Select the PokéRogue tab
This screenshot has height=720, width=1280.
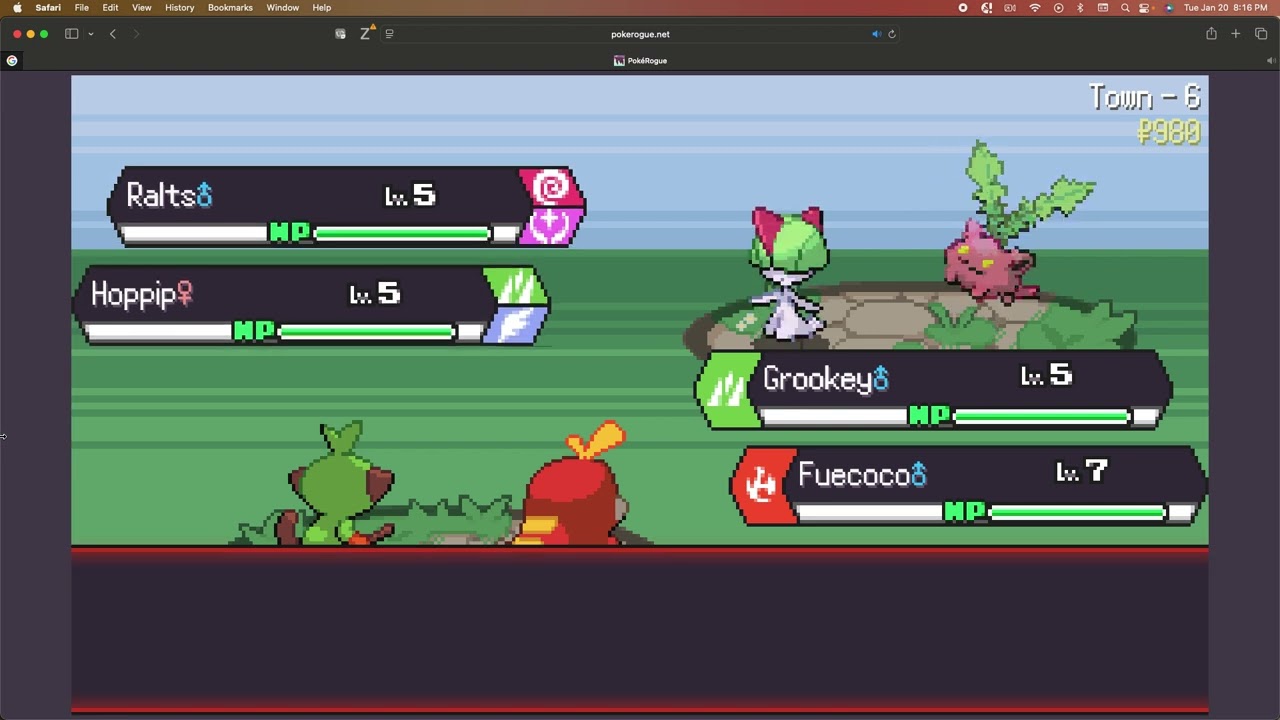pos(640,61)
